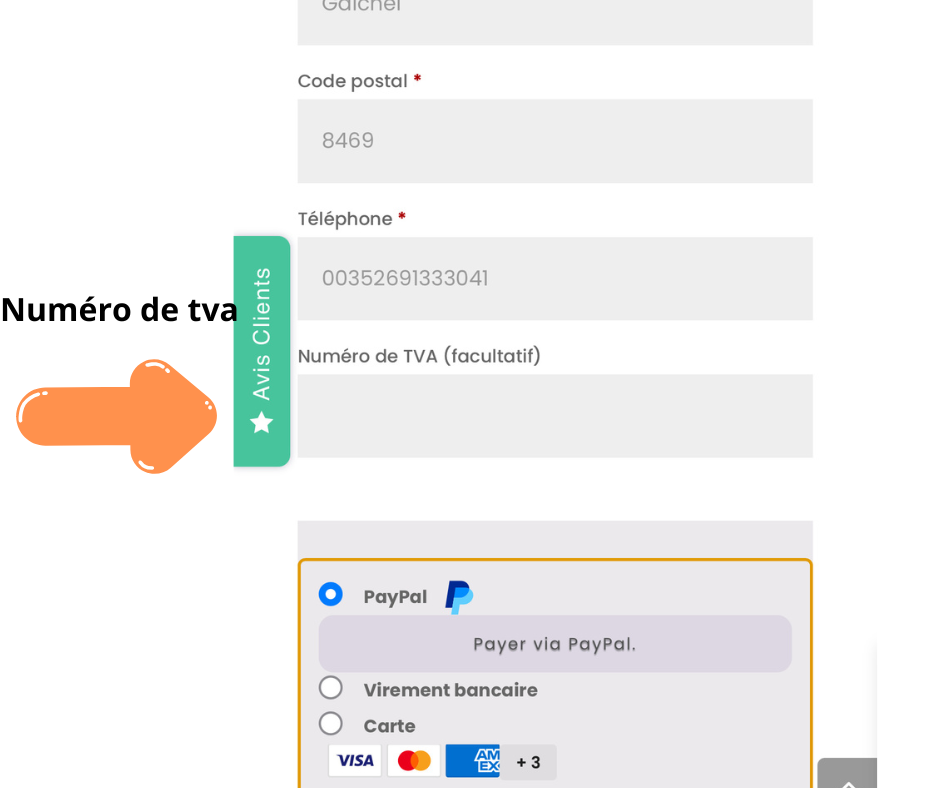
Task: Click the star icon on Avis Clients
Action: [x=262, y=423]
